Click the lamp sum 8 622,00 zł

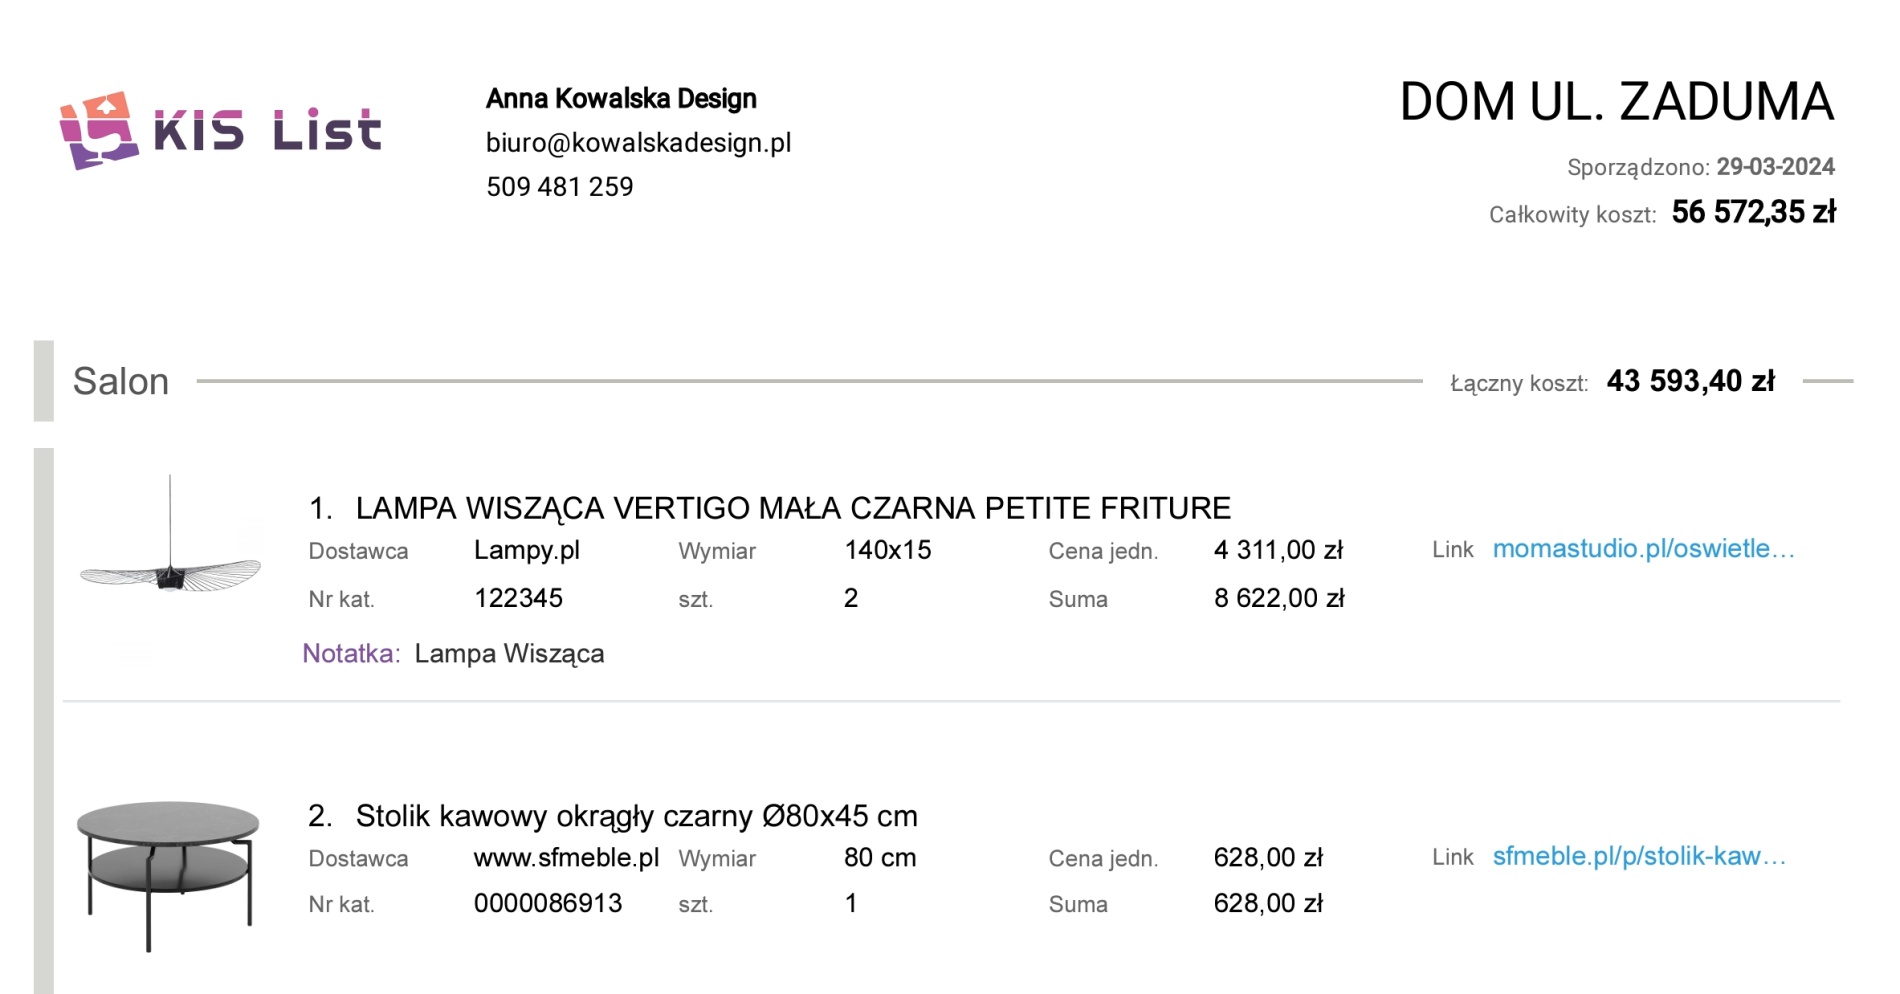tap(1279, 598)
